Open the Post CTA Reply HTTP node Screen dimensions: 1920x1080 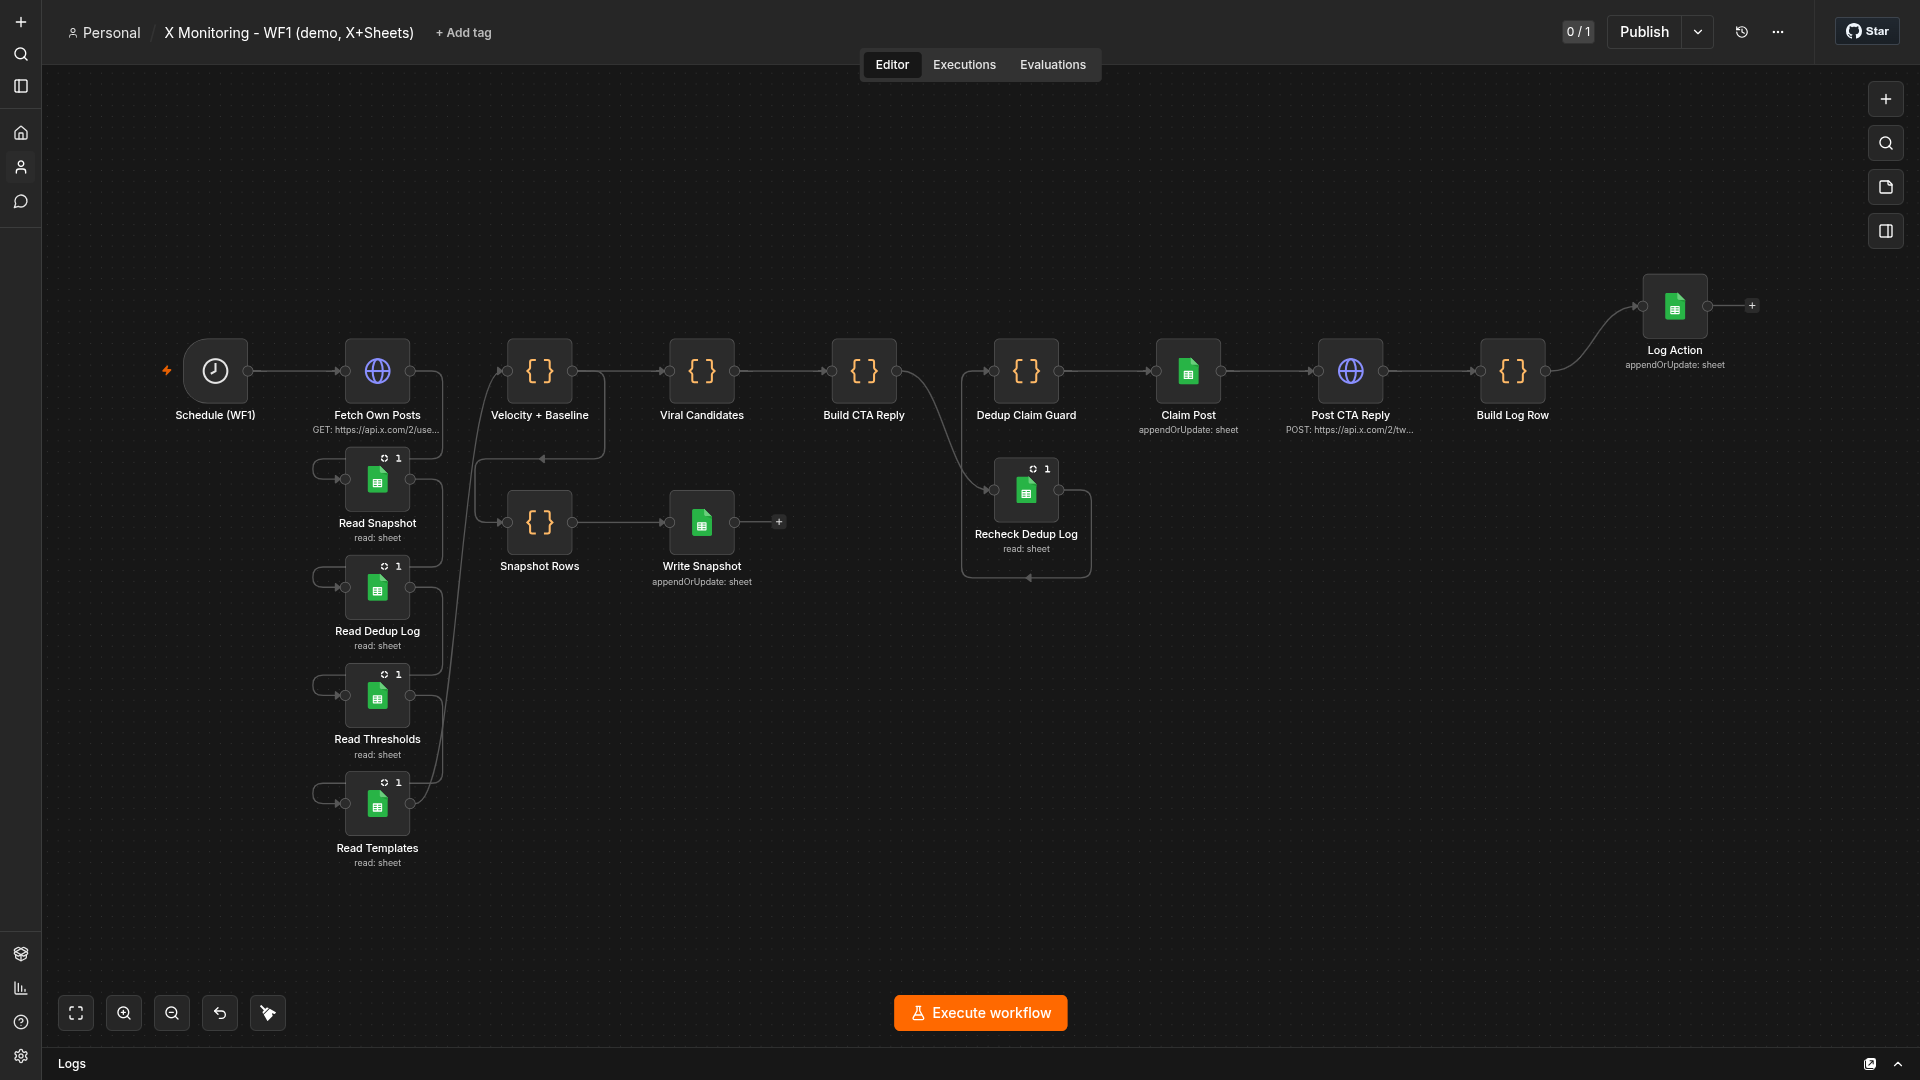[1350, 371]
